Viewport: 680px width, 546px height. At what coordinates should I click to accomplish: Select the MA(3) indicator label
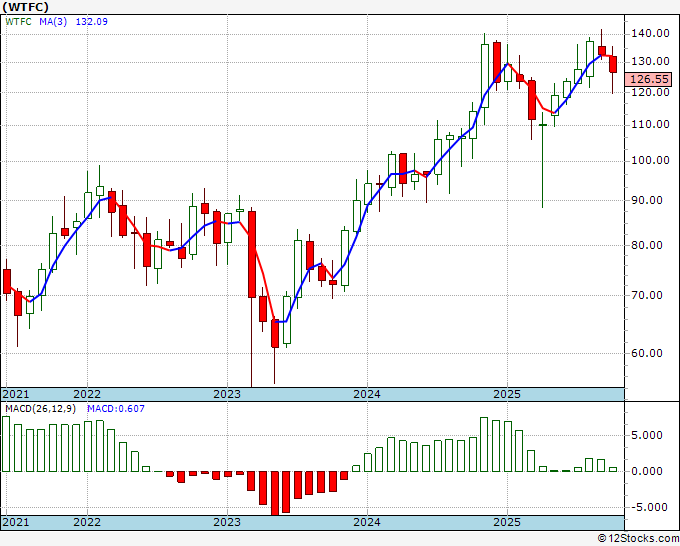(53, 22)
